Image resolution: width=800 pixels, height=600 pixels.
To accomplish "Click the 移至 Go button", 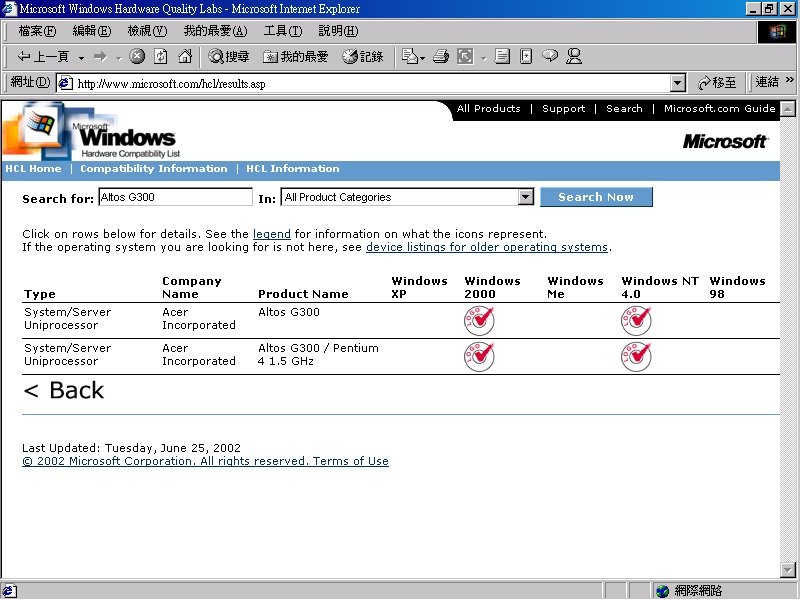I will (x=717, y=83).
